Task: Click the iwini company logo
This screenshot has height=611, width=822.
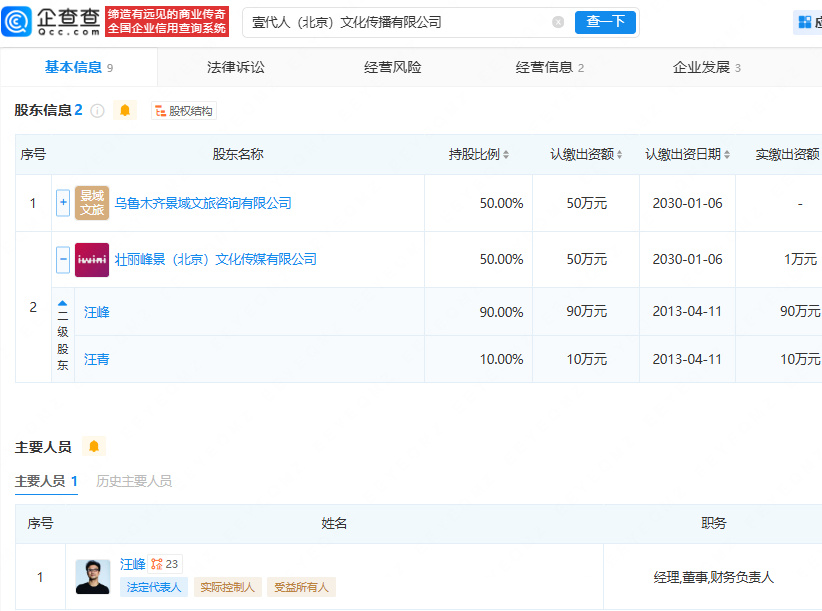Action: pyautogui.click(x=92, y=259)
